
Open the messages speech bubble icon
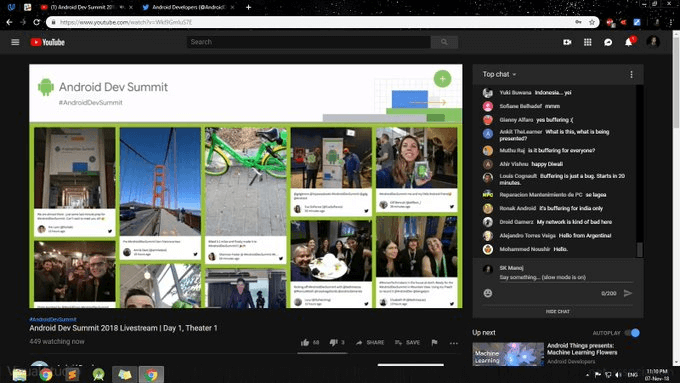tap(608, 42)
